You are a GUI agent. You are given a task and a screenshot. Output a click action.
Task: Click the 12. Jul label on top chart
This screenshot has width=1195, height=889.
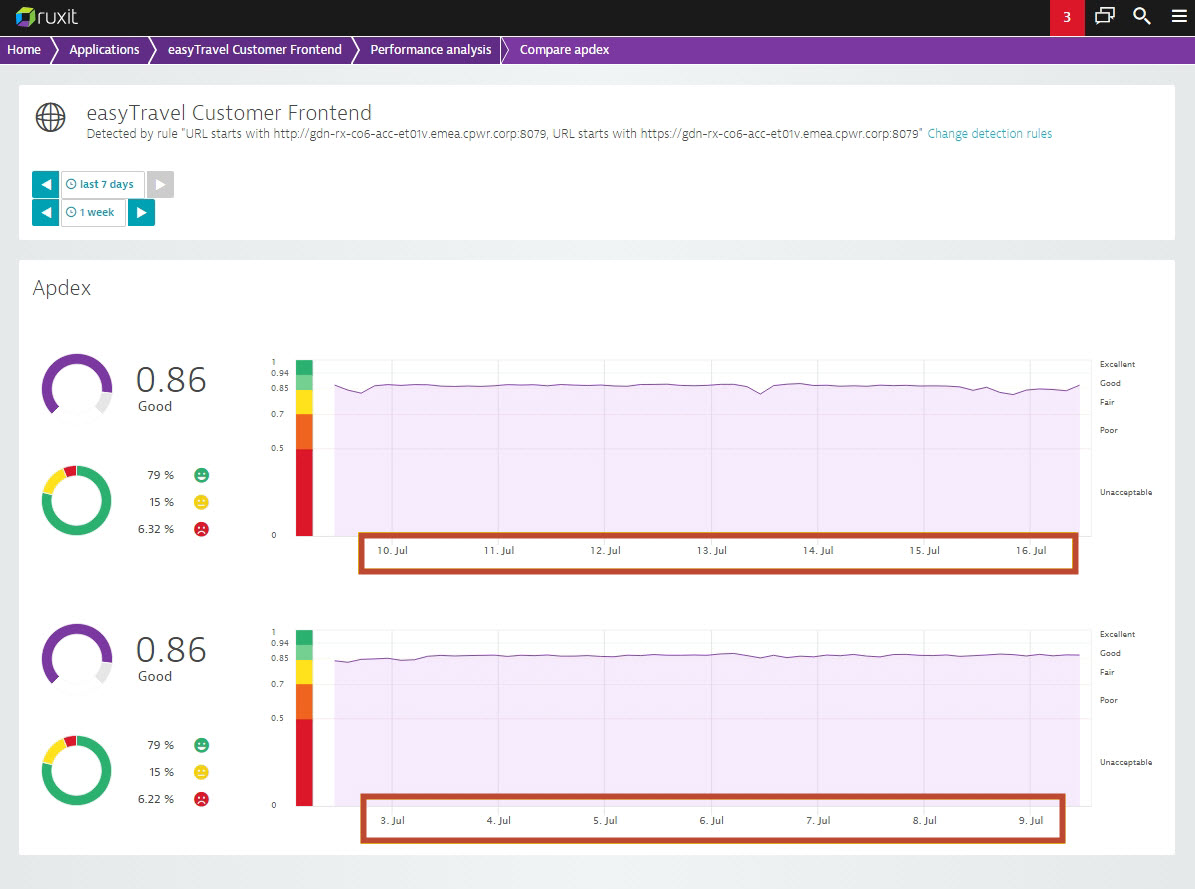(x=605, y=550)
